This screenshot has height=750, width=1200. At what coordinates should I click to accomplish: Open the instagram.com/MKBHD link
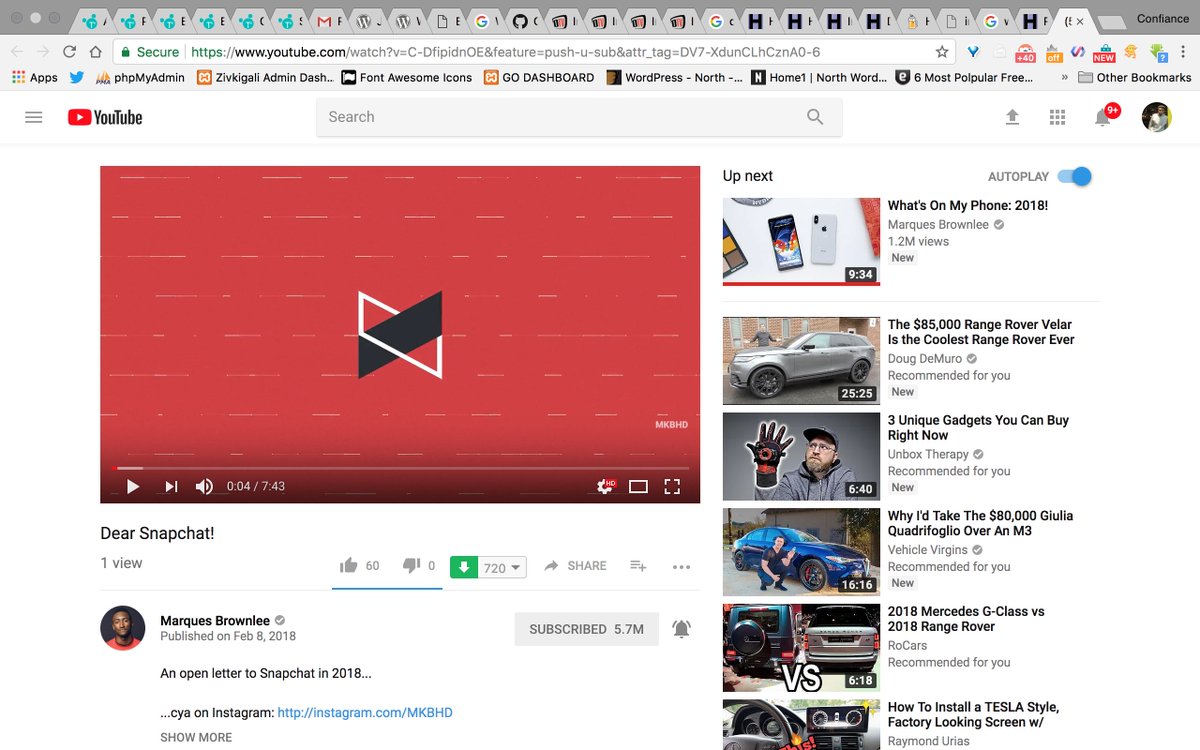(x=365, y=713)
